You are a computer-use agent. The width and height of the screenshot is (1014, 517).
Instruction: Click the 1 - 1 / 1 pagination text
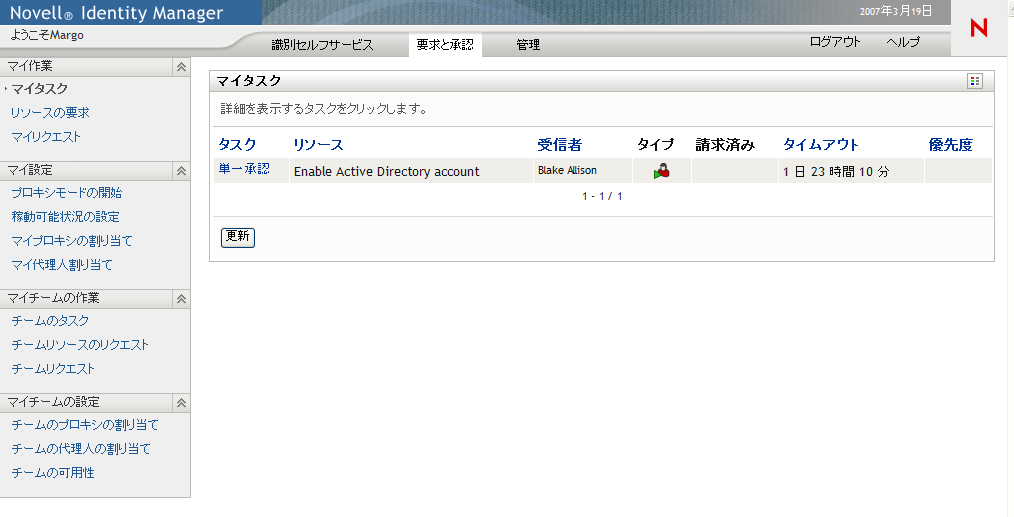point(602,196)
